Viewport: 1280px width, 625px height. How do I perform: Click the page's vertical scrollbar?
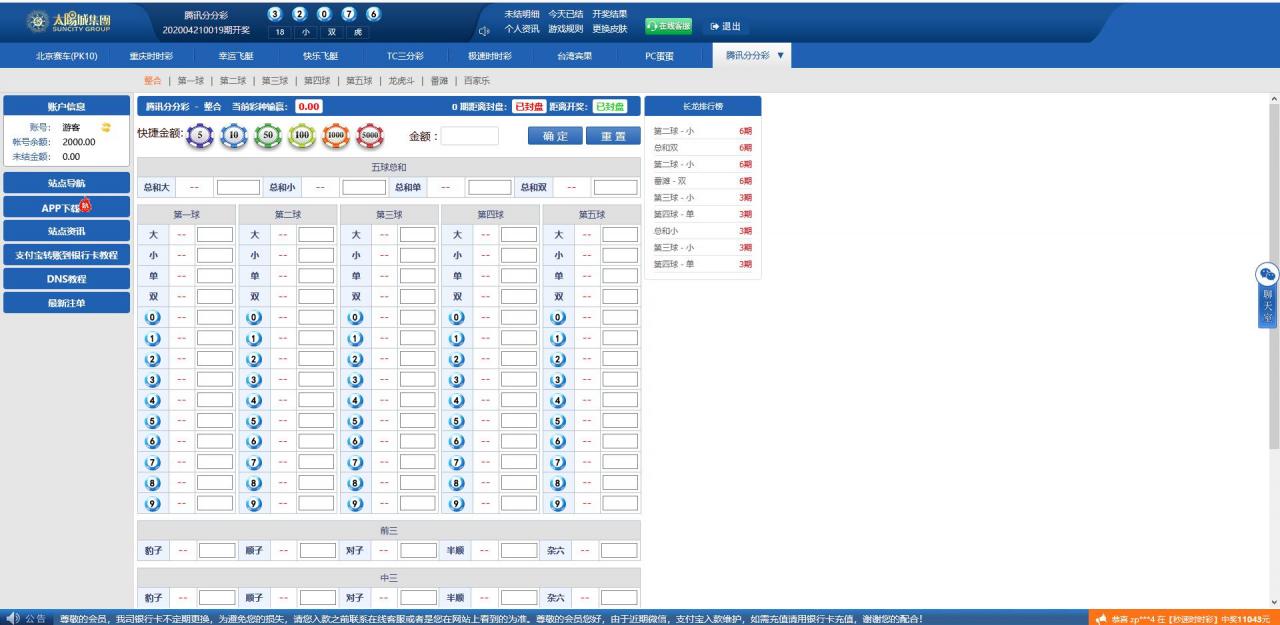coord(1273,300)
